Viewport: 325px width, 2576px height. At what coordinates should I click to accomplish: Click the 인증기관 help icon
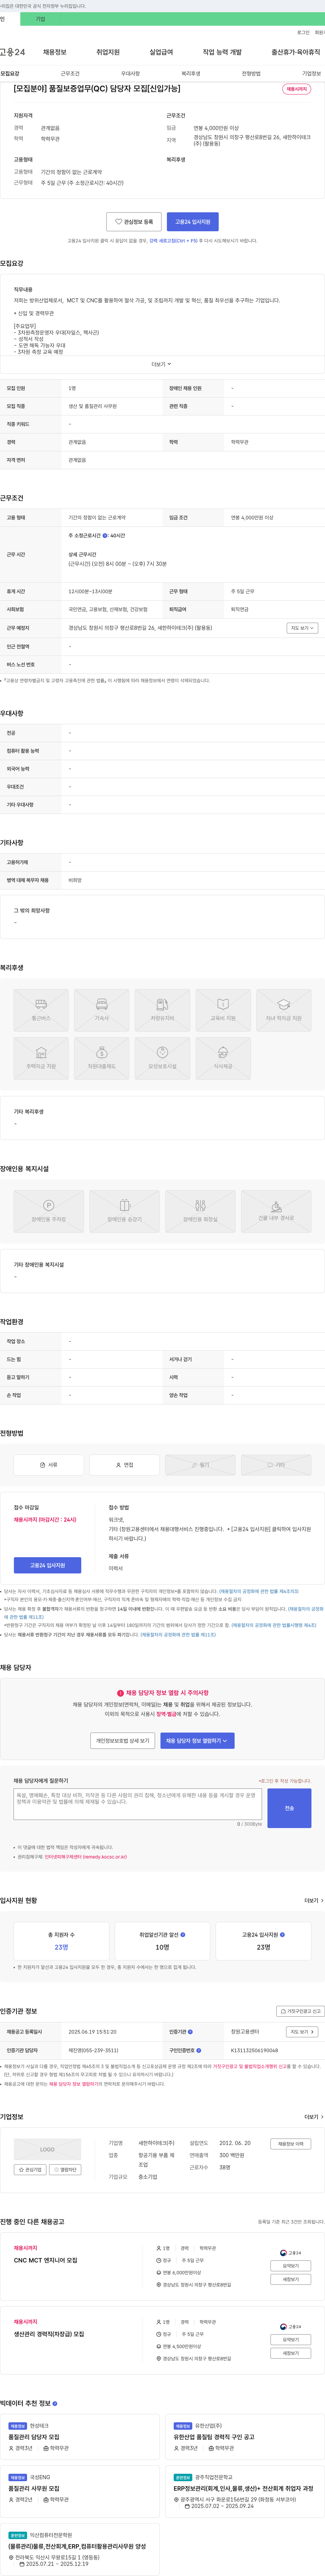(x=190, y=2032)
